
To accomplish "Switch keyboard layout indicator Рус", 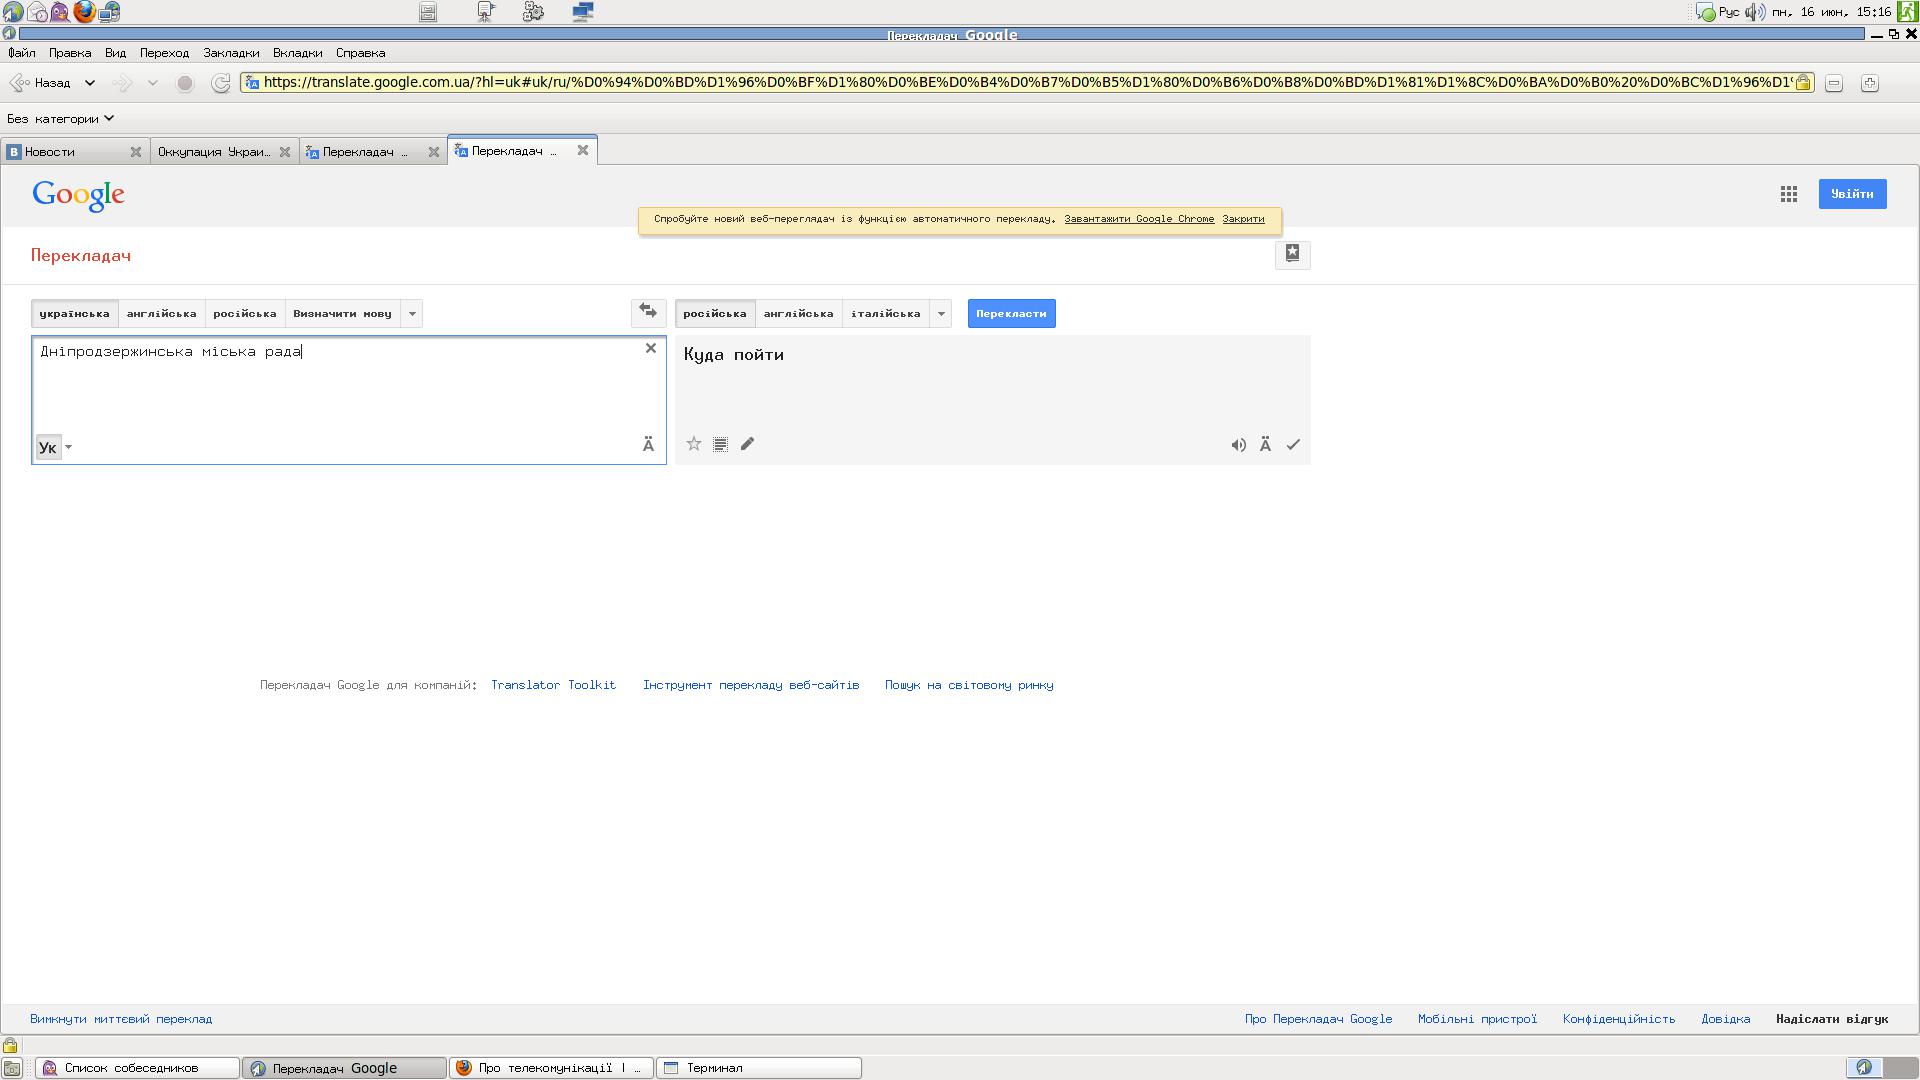I will point(1729,12).
